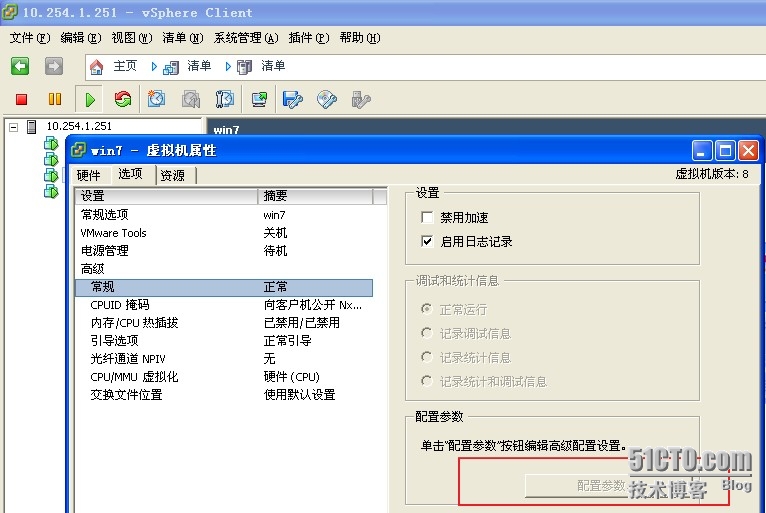The width and height of the screenshot is (766, 513).
Task: Select the 引导选项 row
Action: (x=224, y=341)
